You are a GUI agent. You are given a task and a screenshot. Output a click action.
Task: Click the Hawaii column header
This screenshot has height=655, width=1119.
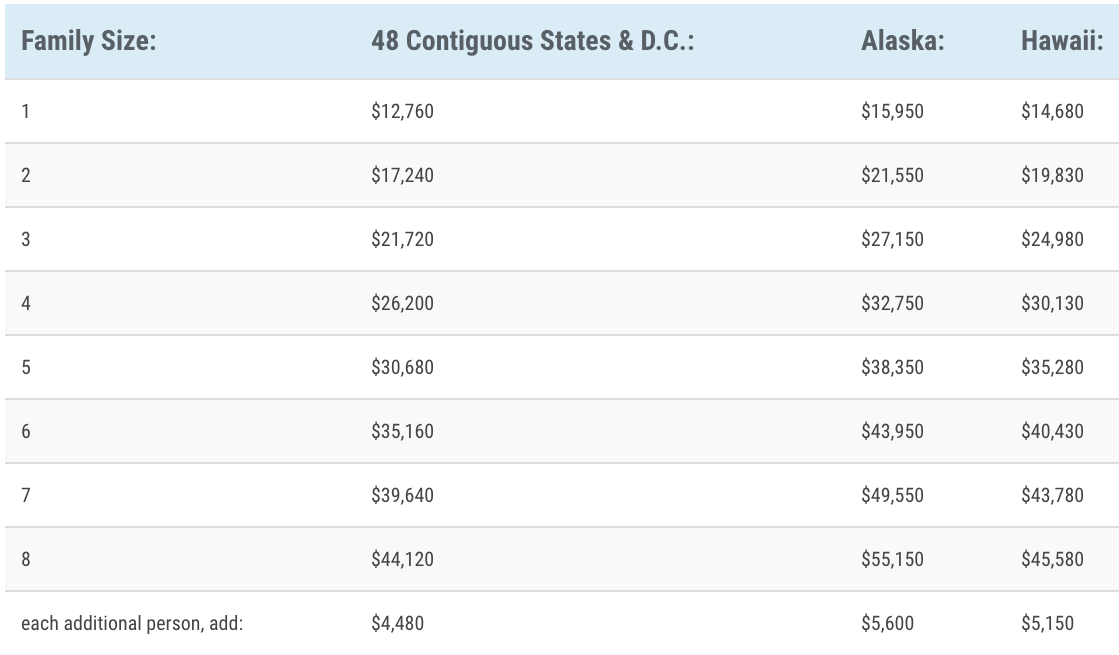1062,41
